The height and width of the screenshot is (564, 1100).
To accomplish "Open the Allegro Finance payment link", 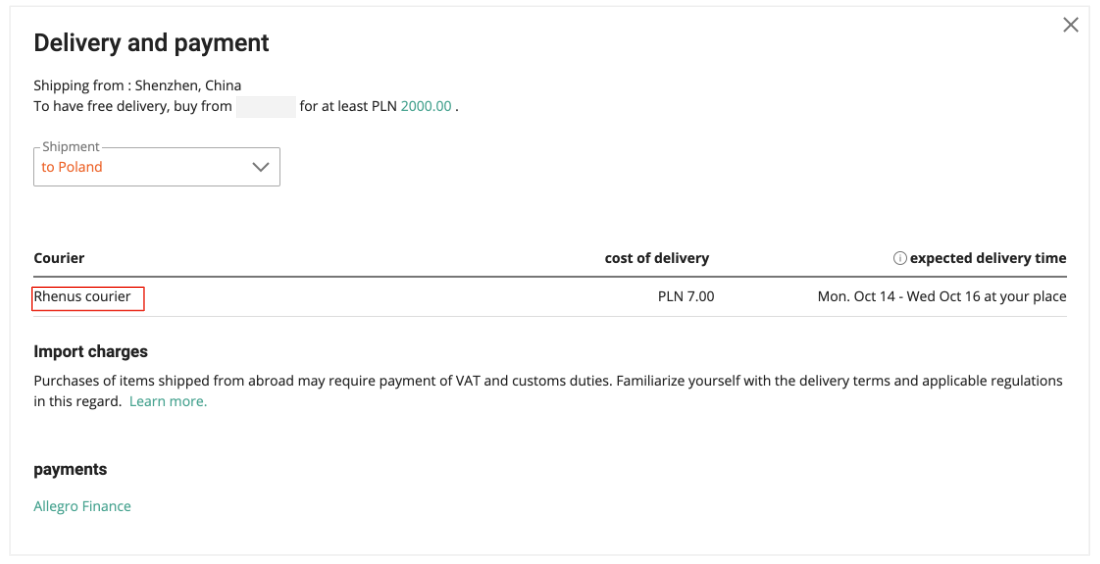I will pyautogui.click(x=82, y=506).
